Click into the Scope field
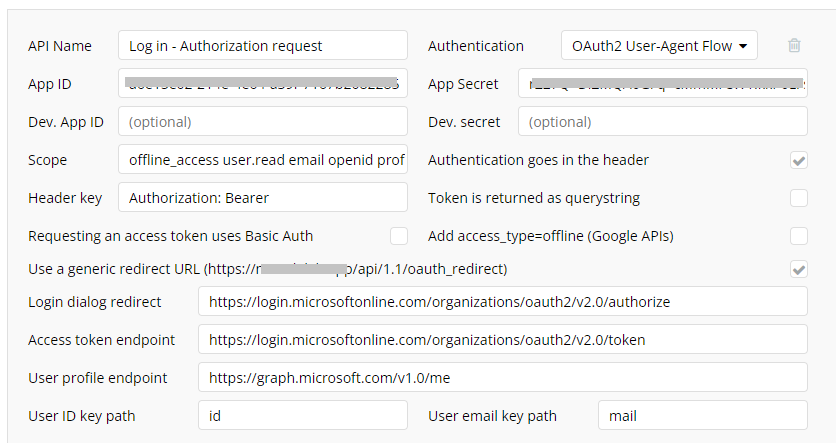Viewport: 836px width, 443px height. pyautogui.click(x=263, y=159)
